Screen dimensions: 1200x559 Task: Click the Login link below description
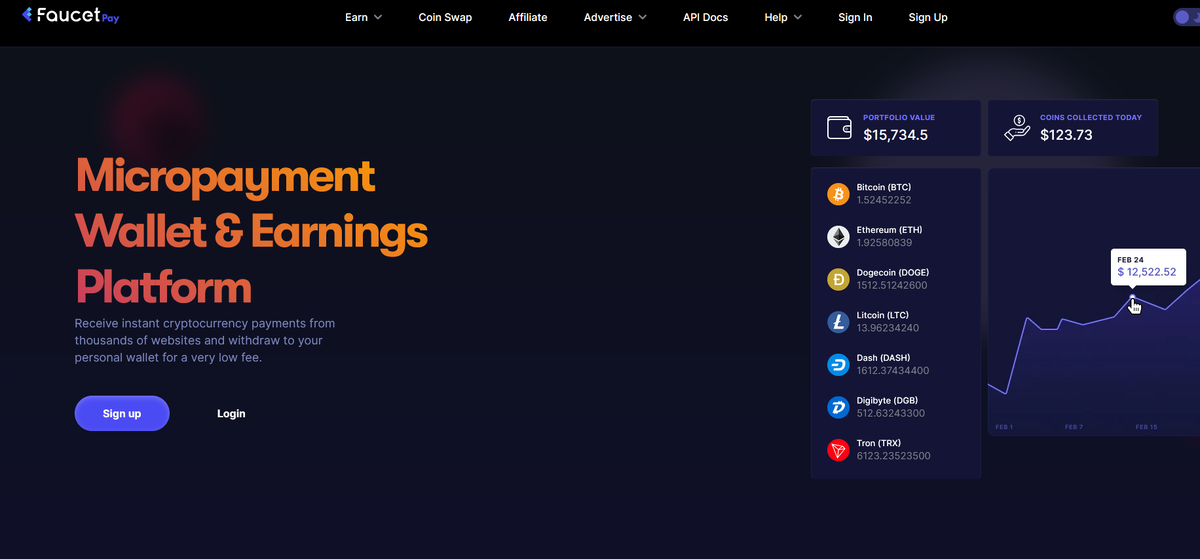pos(231,413)
